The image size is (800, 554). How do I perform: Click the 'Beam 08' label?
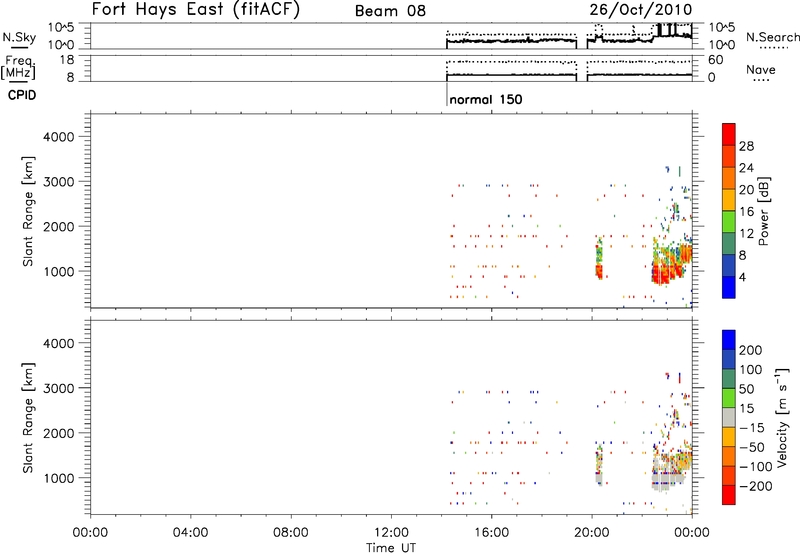(x=390, y=11)
